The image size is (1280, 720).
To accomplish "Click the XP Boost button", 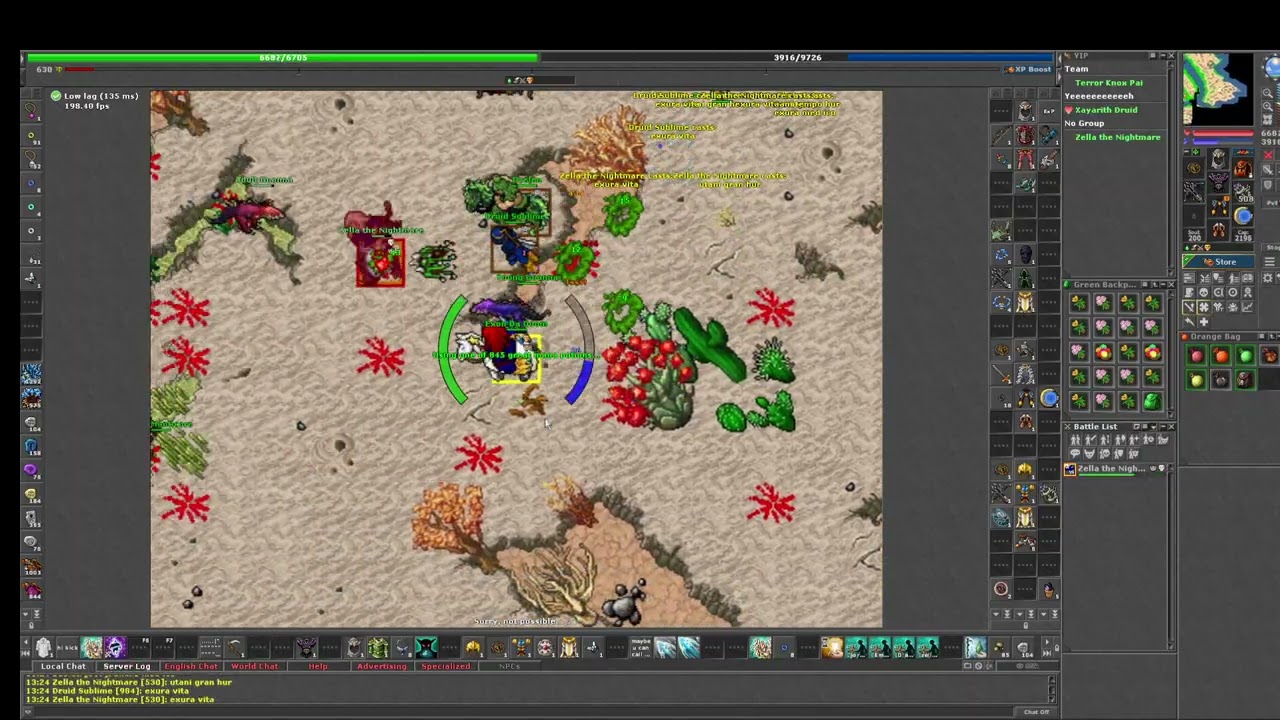I will tap(1029, 69).
